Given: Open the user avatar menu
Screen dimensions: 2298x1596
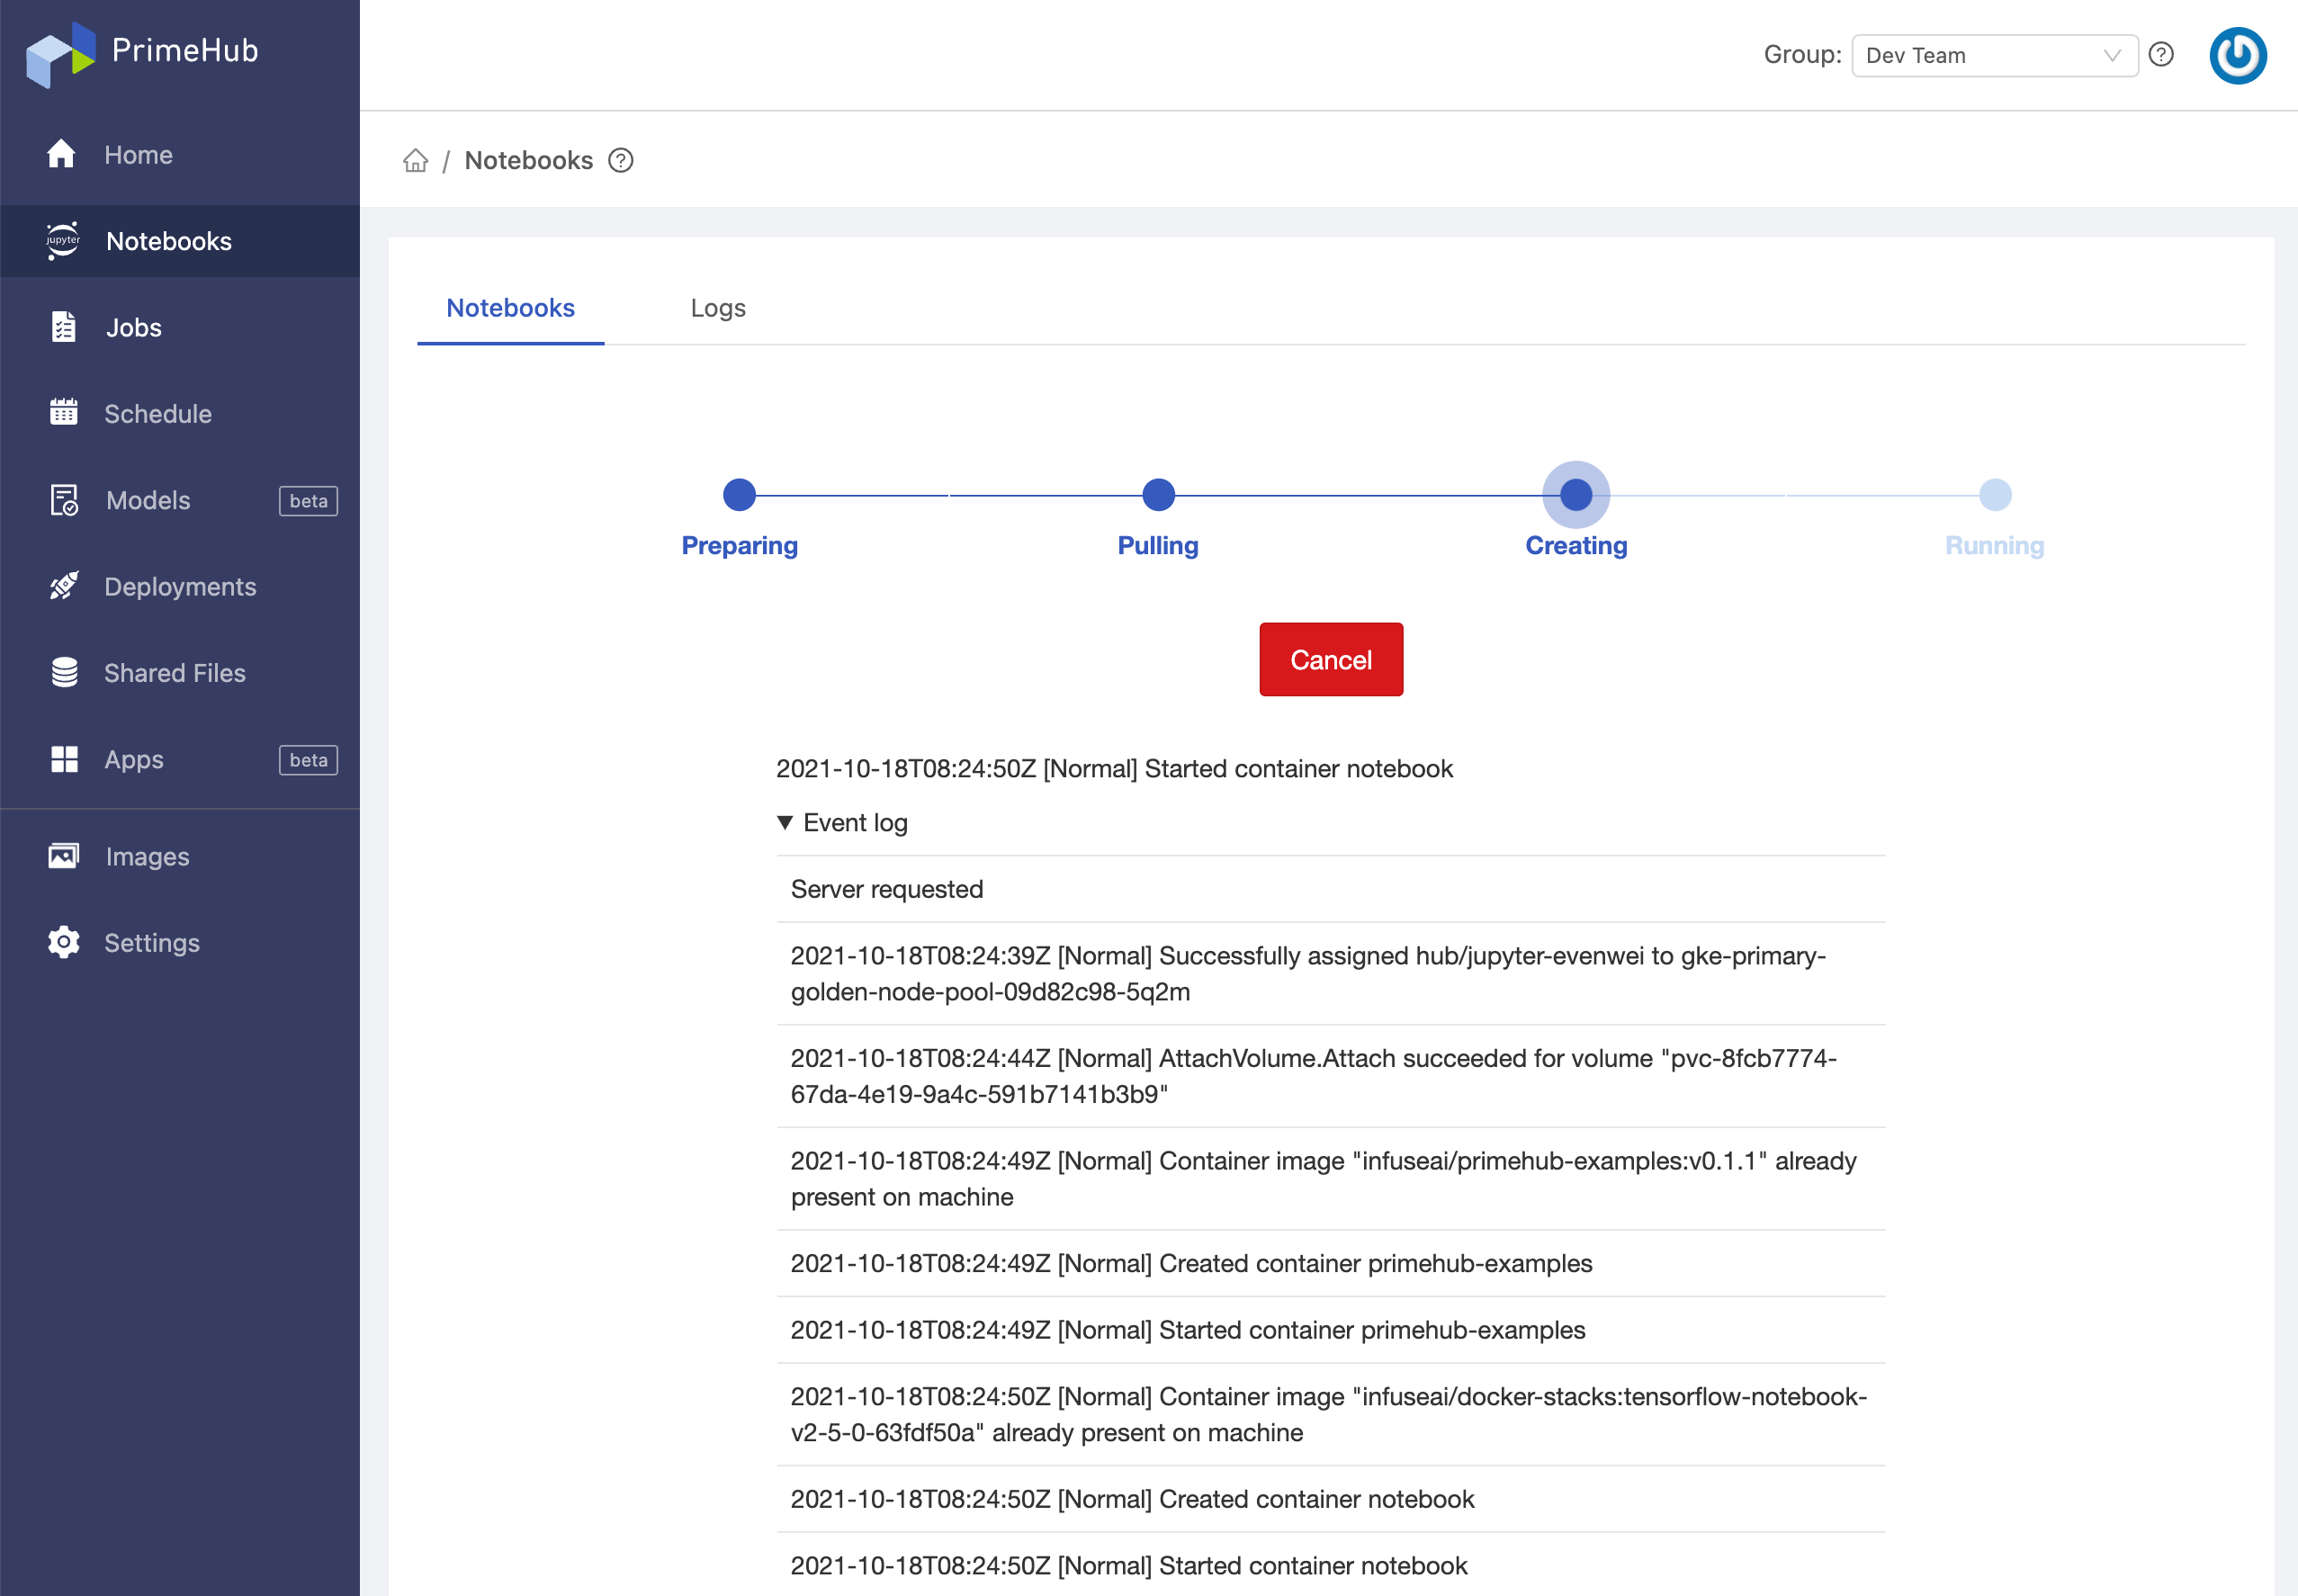Looking at the screenshot, I should [2238, 55].
